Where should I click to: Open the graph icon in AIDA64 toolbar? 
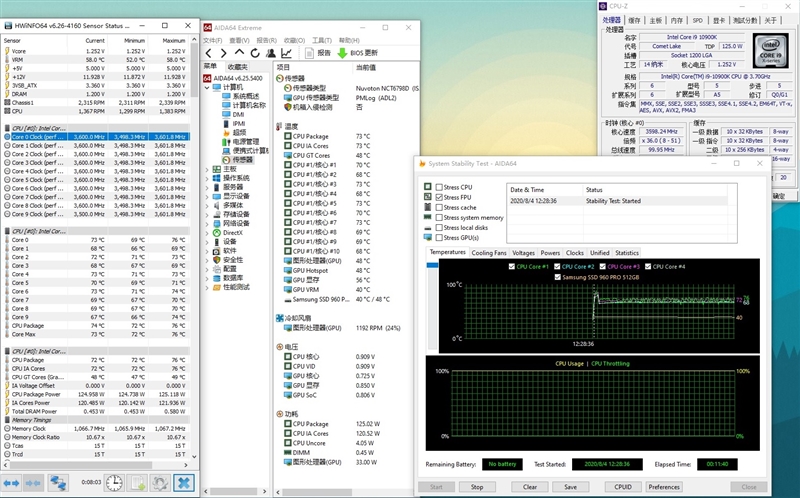287,53
